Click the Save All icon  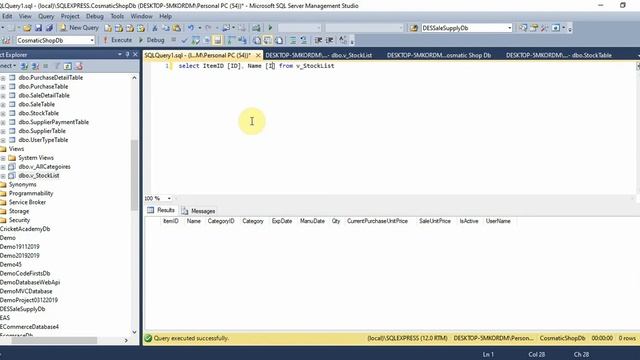tap(49, 28)
